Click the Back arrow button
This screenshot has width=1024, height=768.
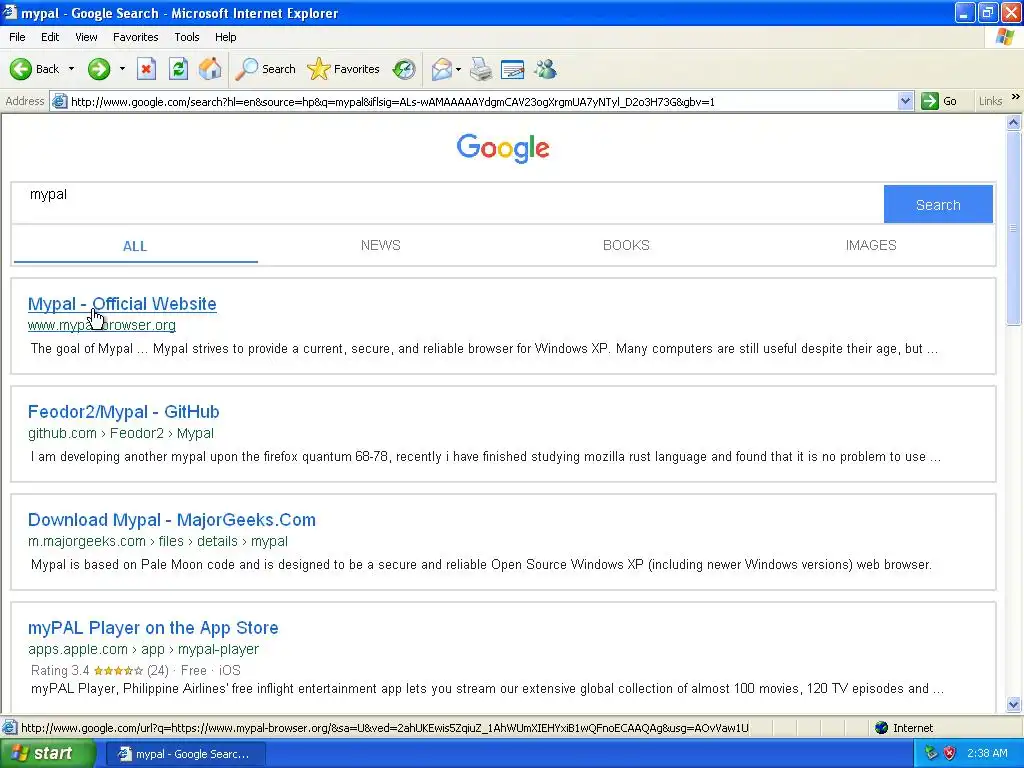[34, 69]
